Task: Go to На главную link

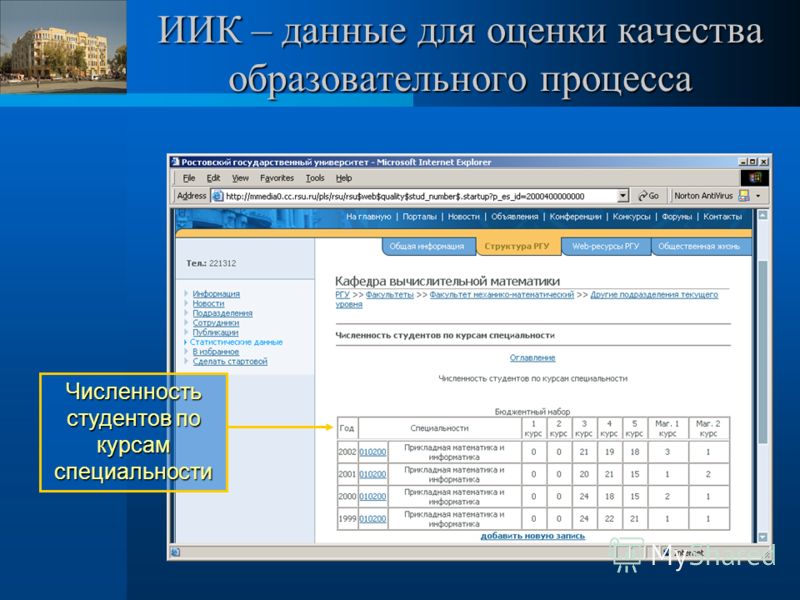Action: click(x=368, y=217)
